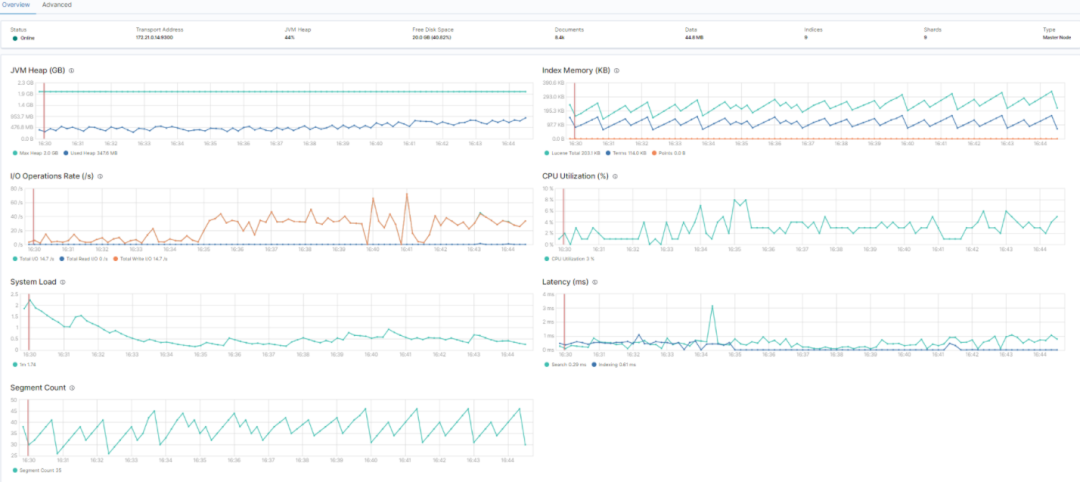Show info for I/O Operations Rate chart
This screenshot has width=1080, height=482.
[100, 176]
